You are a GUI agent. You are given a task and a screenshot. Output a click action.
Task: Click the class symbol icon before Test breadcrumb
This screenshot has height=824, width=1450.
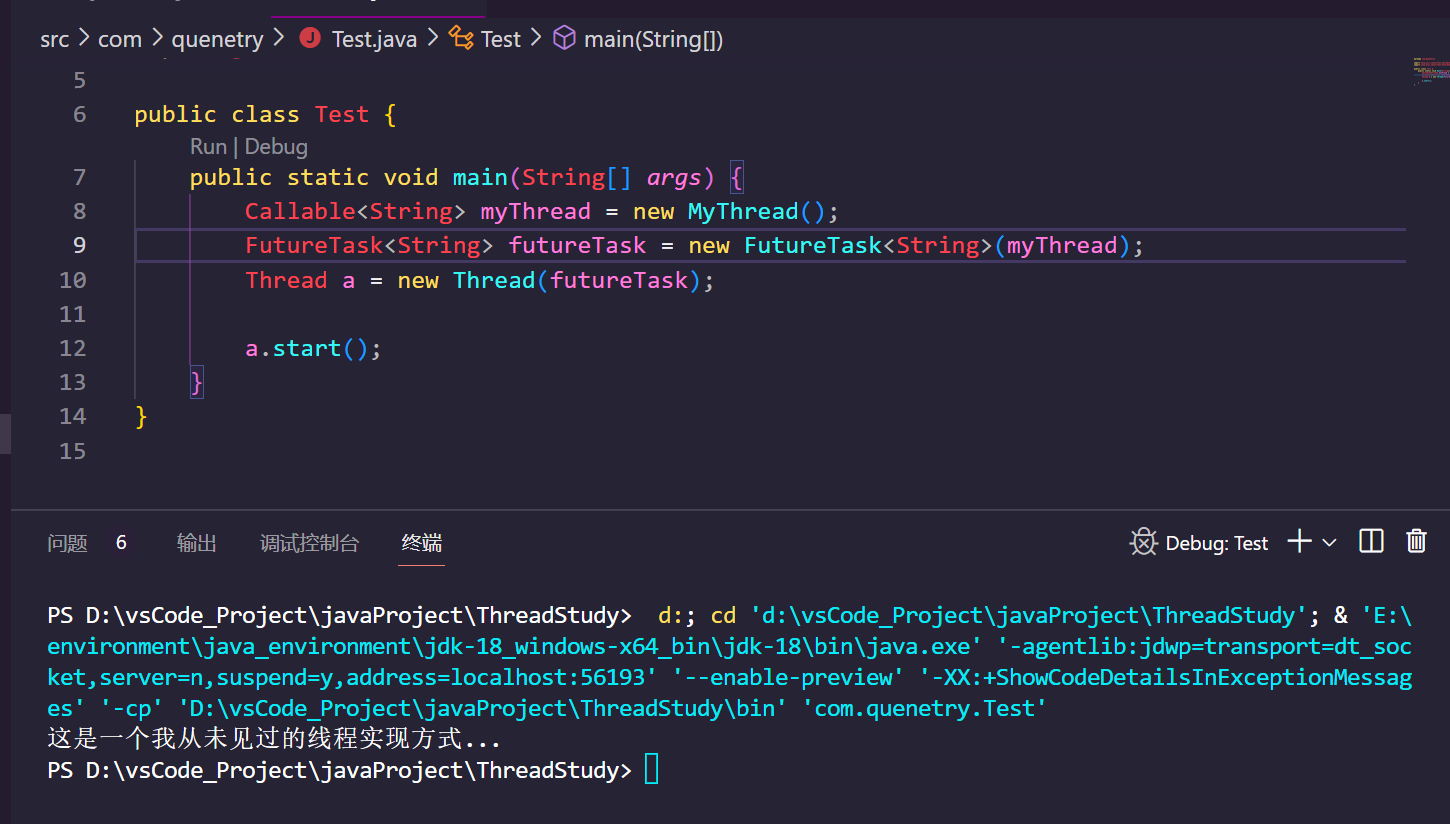tap(461, 39)
